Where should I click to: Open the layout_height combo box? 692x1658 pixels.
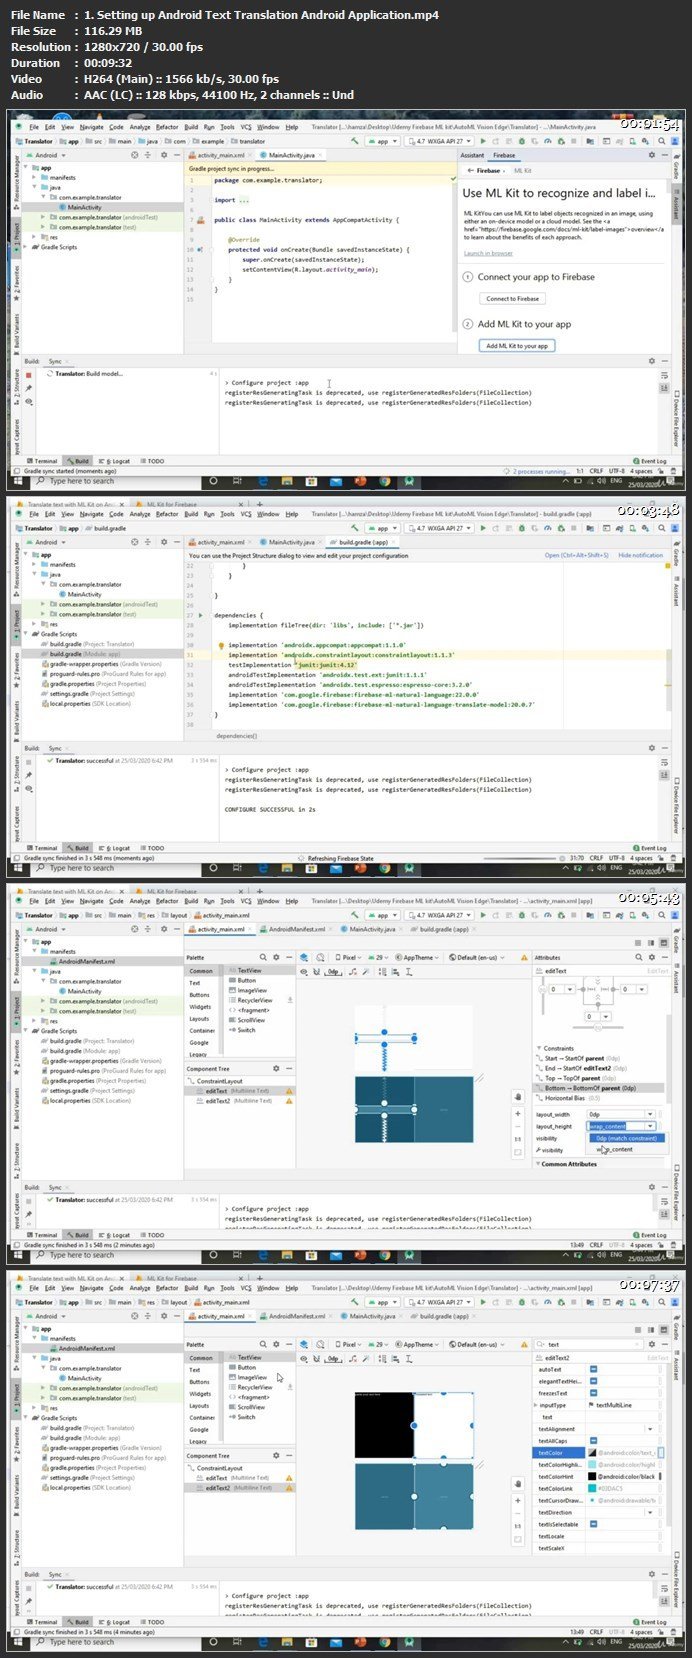(621, 1126)
